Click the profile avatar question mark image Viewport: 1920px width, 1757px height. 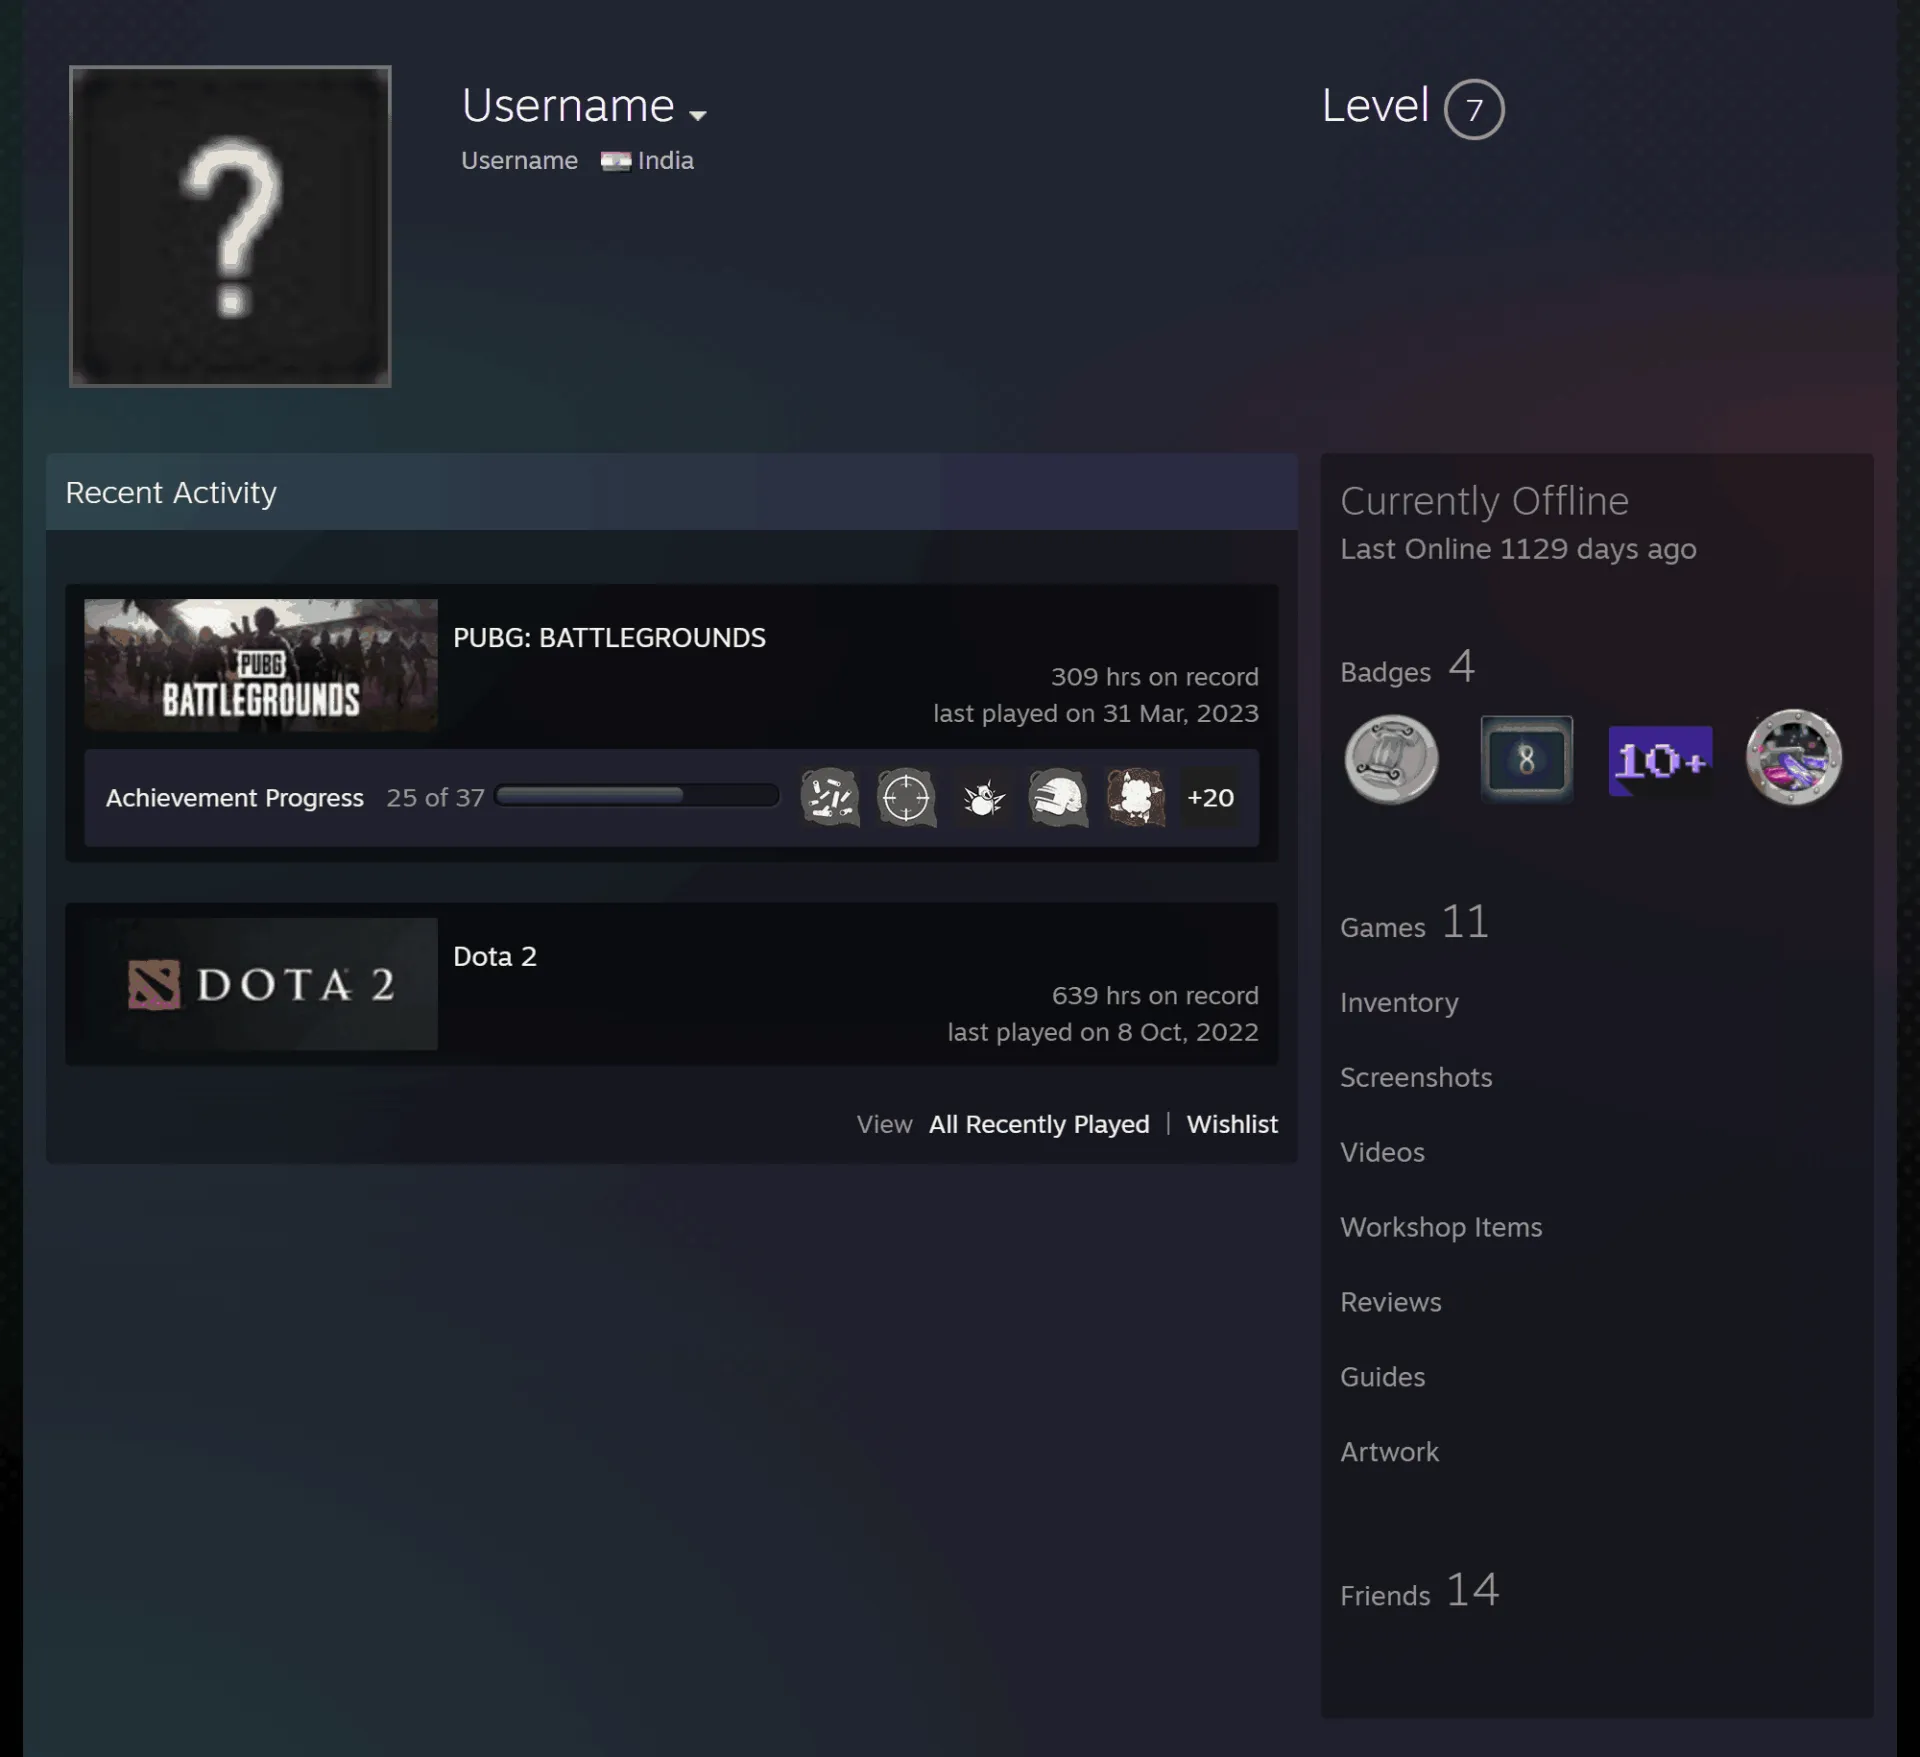tap(230, 226)
